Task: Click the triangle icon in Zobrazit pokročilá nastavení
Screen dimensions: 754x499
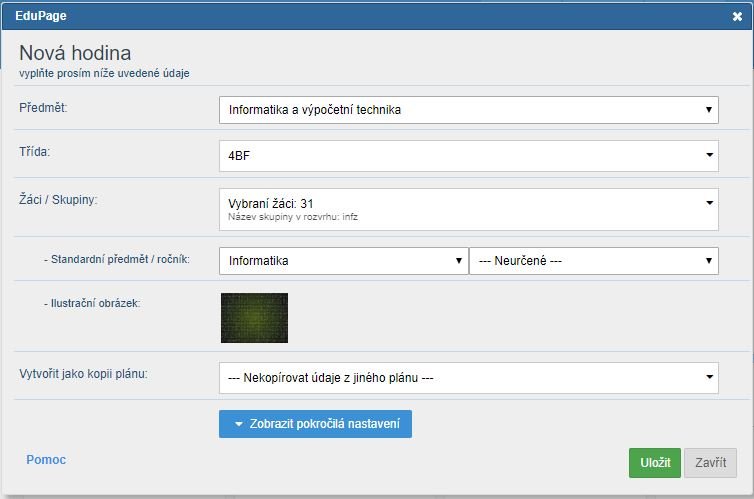Action: 239,425
